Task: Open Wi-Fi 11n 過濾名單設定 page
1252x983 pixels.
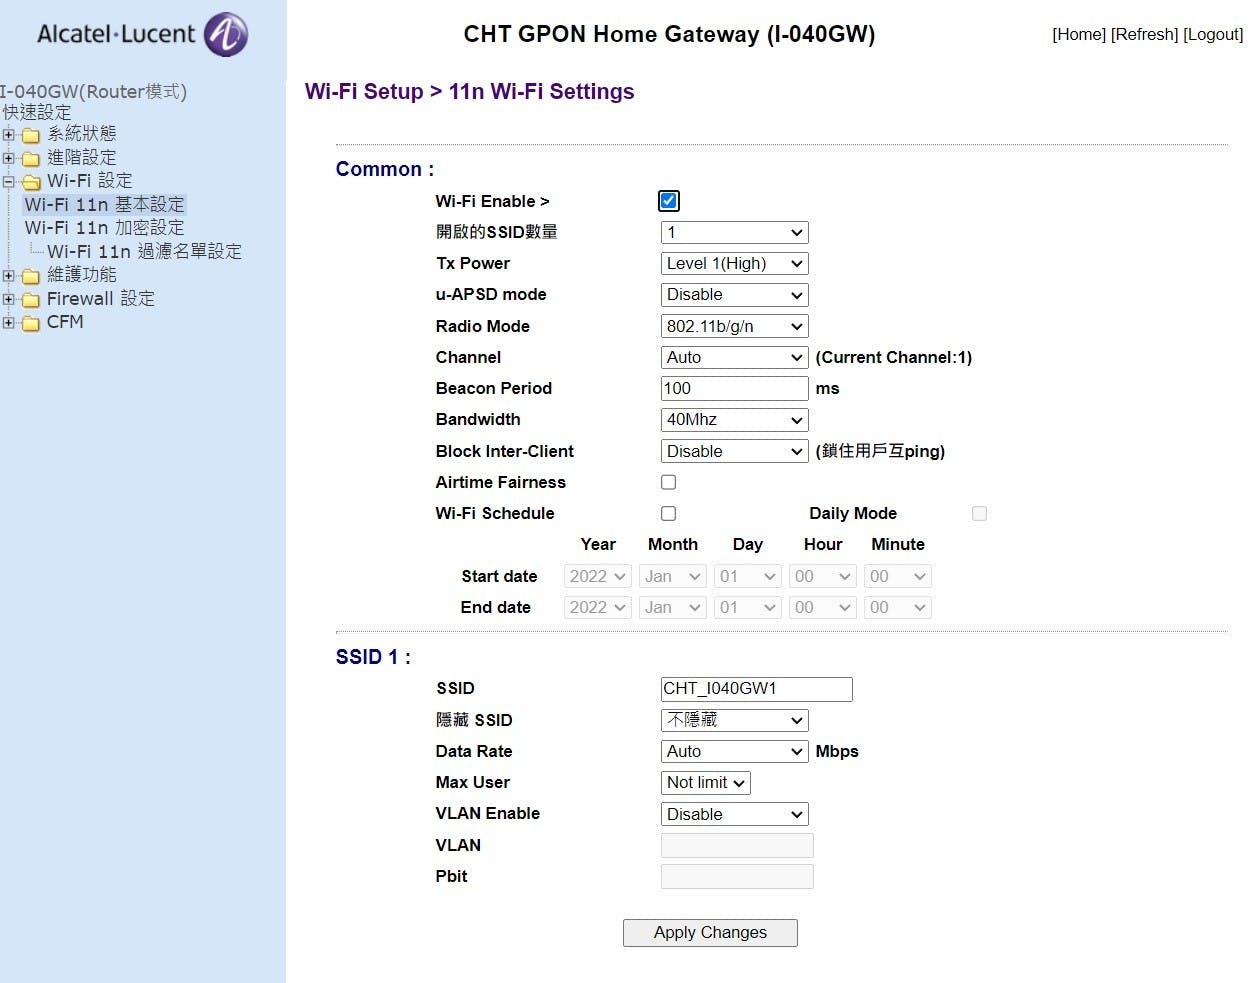Action: pyautogui.click(x=144, y=251)
